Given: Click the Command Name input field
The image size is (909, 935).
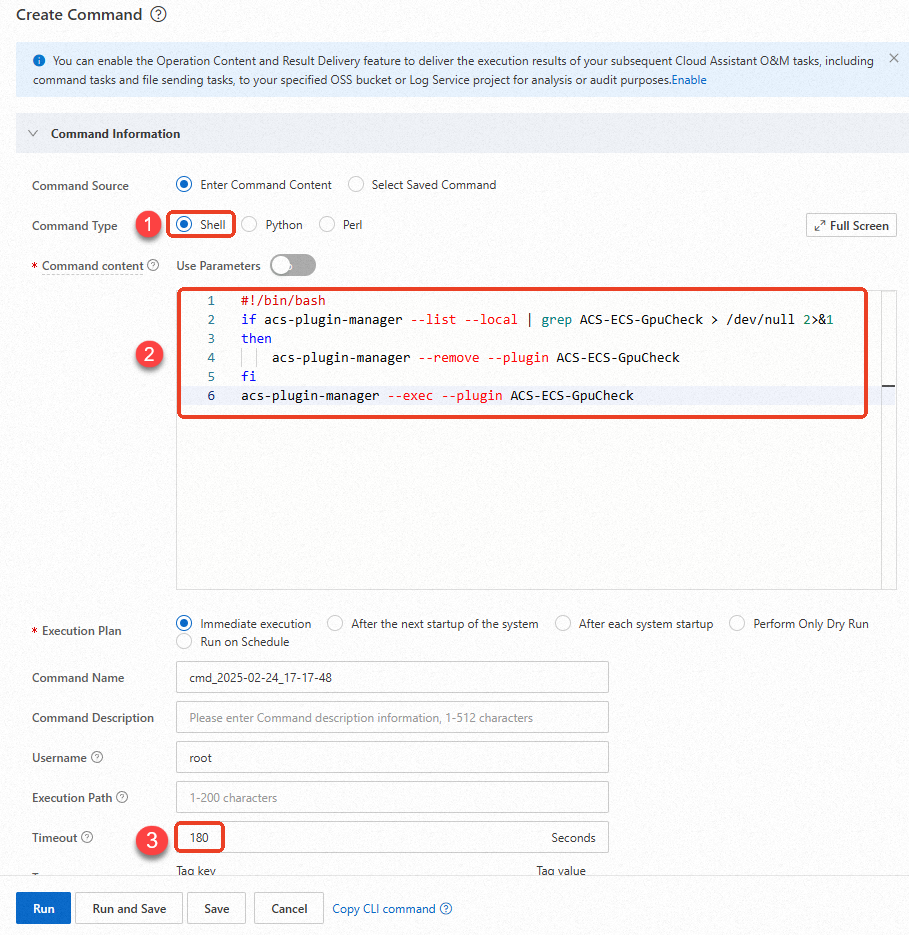Looking at the screenshot, I should [392, 677].
